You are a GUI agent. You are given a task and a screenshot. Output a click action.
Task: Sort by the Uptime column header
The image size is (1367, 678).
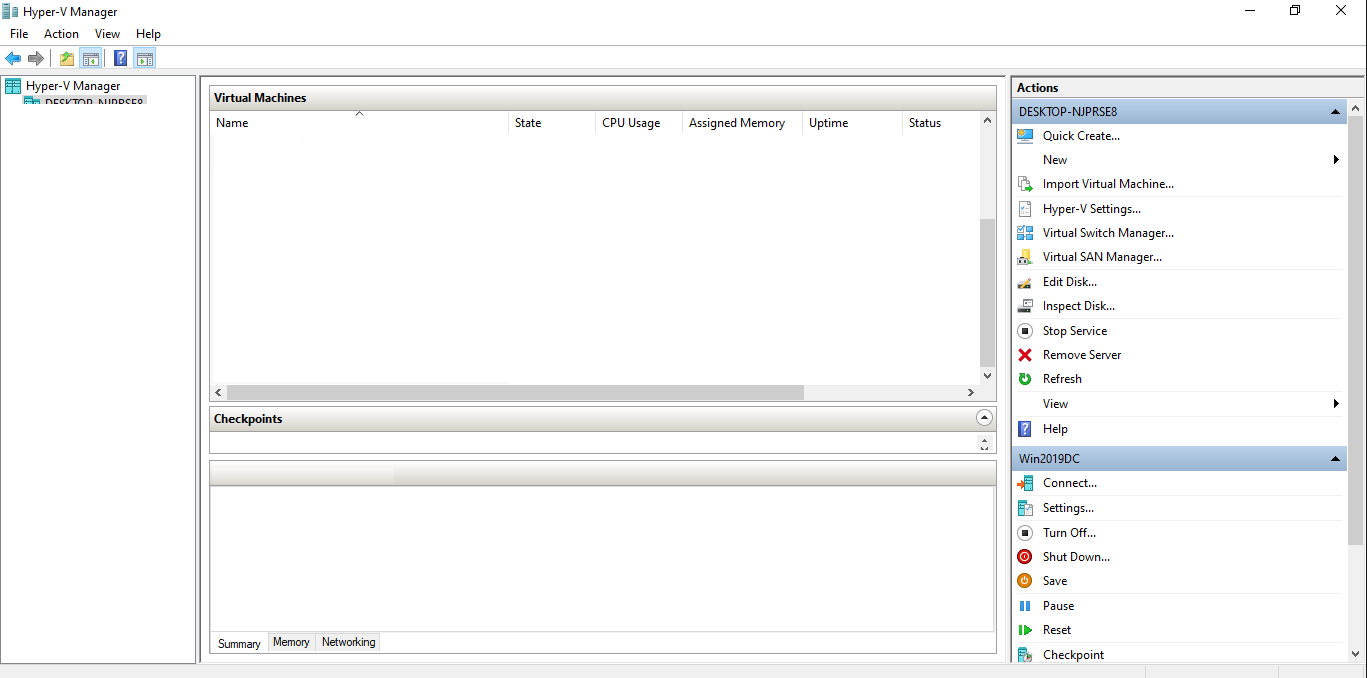(852, 123)
